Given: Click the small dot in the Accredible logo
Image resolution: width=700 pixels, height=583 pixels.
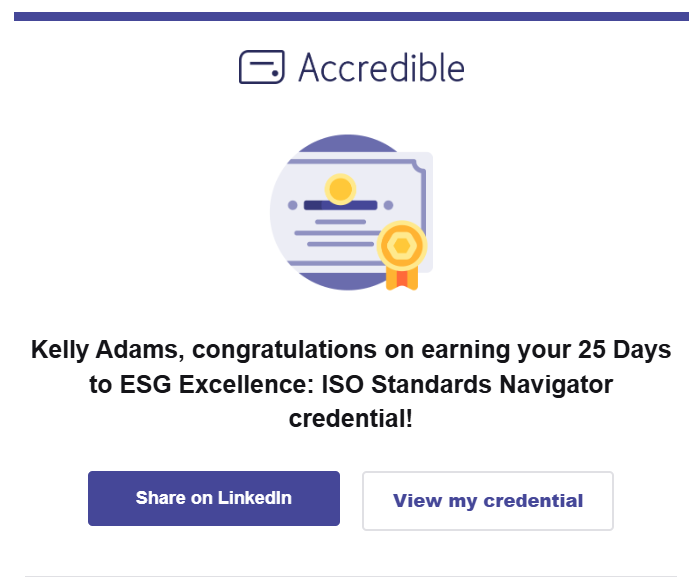Looking at the screenshot, I should (x=275, y=72).
